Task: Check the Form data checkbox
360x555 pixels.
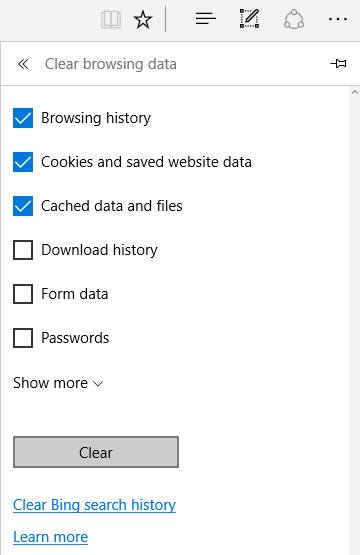Action: [x=23, y=294]
